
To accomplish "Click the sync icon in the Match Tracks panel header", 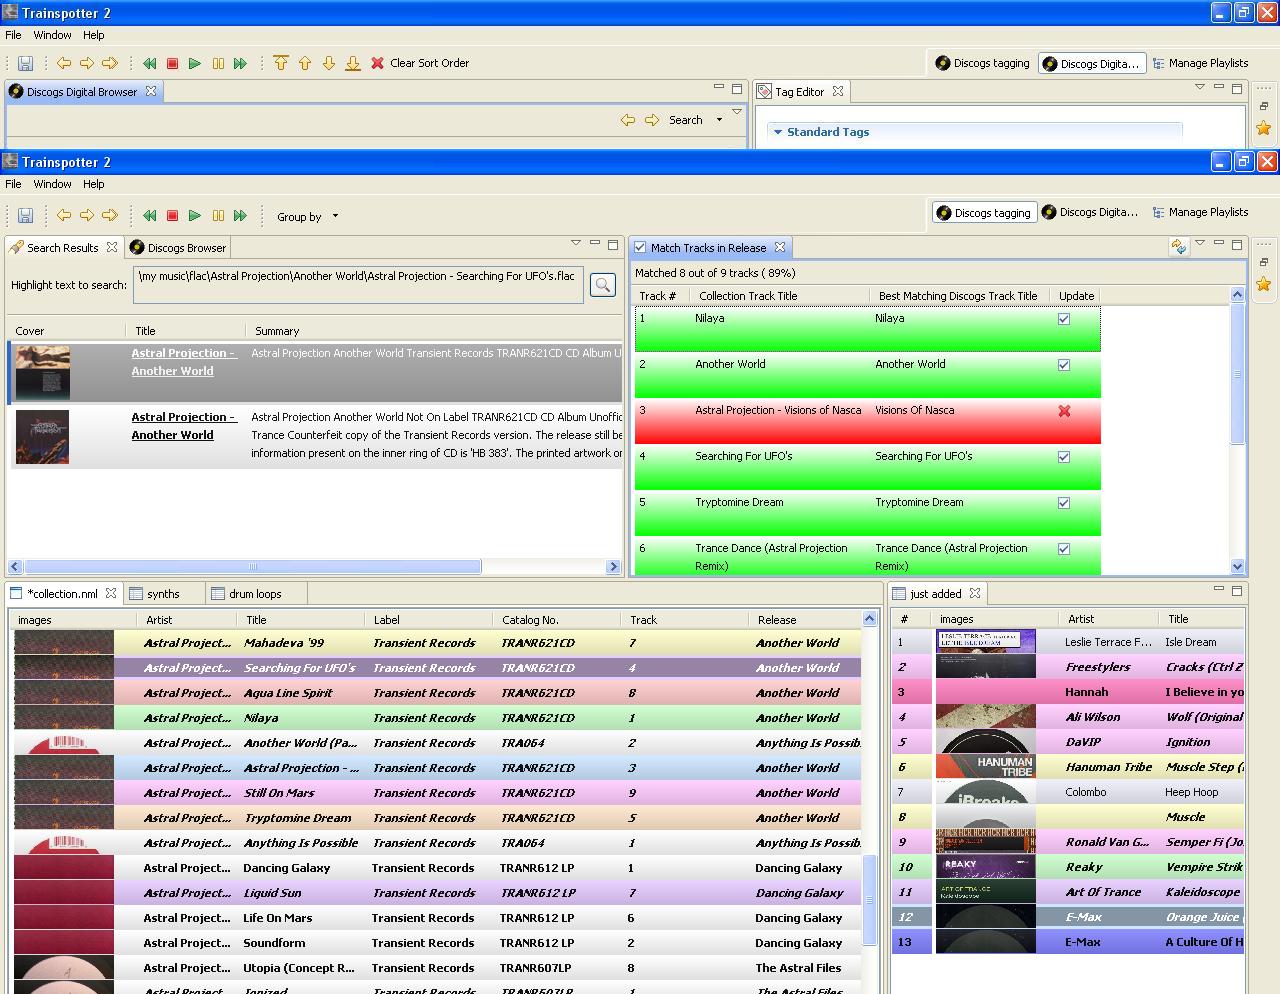I will pos(1179,247).
